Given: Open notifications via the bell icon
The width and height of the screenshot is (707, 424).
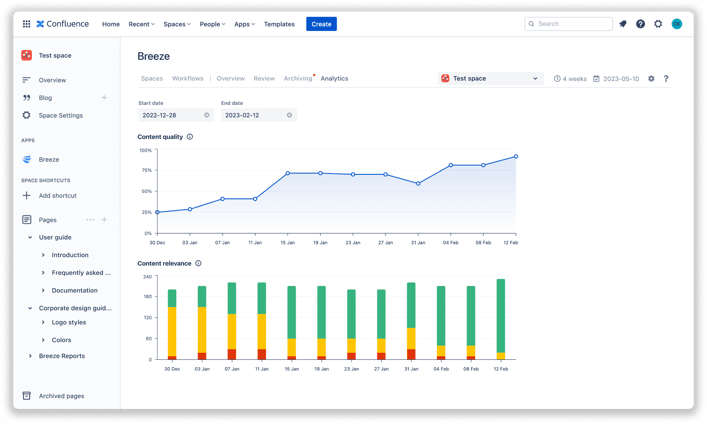Looking at the screenshot, I should click(623, 24).
